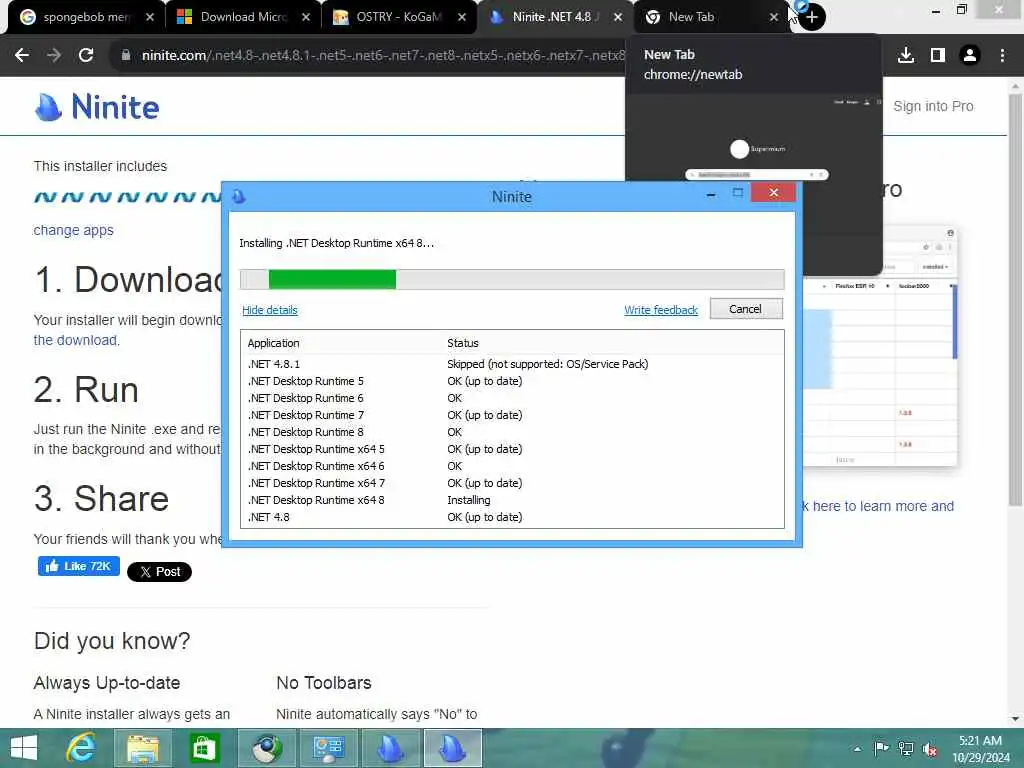Click the installer progress bar
The width and height of the screenshot is (1024, 768).
(x=512, y=280)
